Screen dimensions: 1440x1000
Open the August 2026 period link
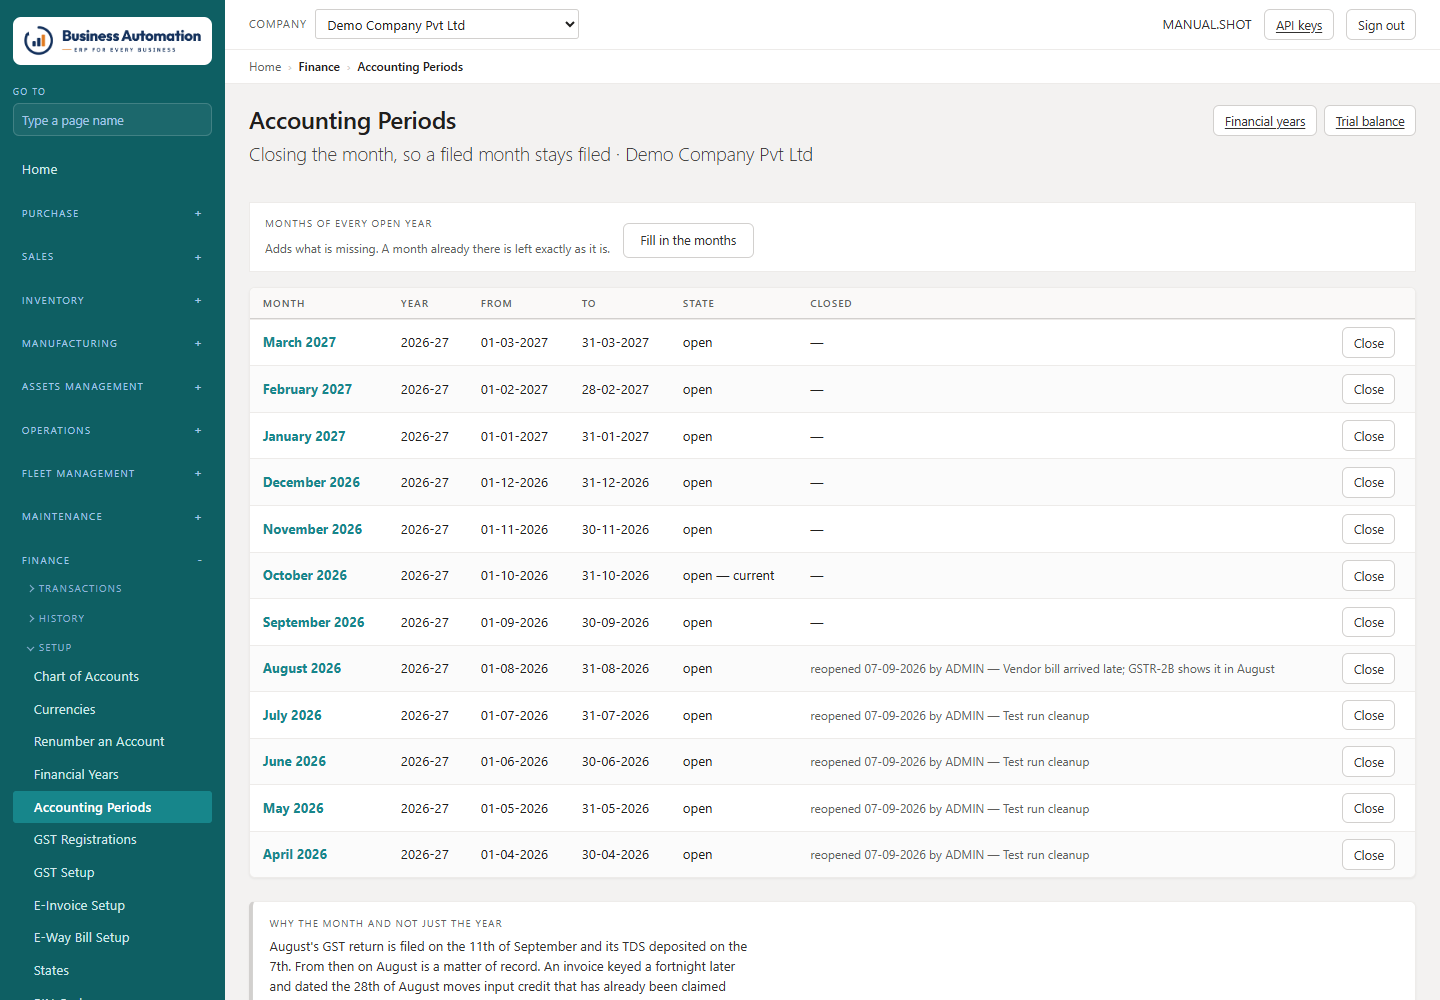[x=302, y=669]
